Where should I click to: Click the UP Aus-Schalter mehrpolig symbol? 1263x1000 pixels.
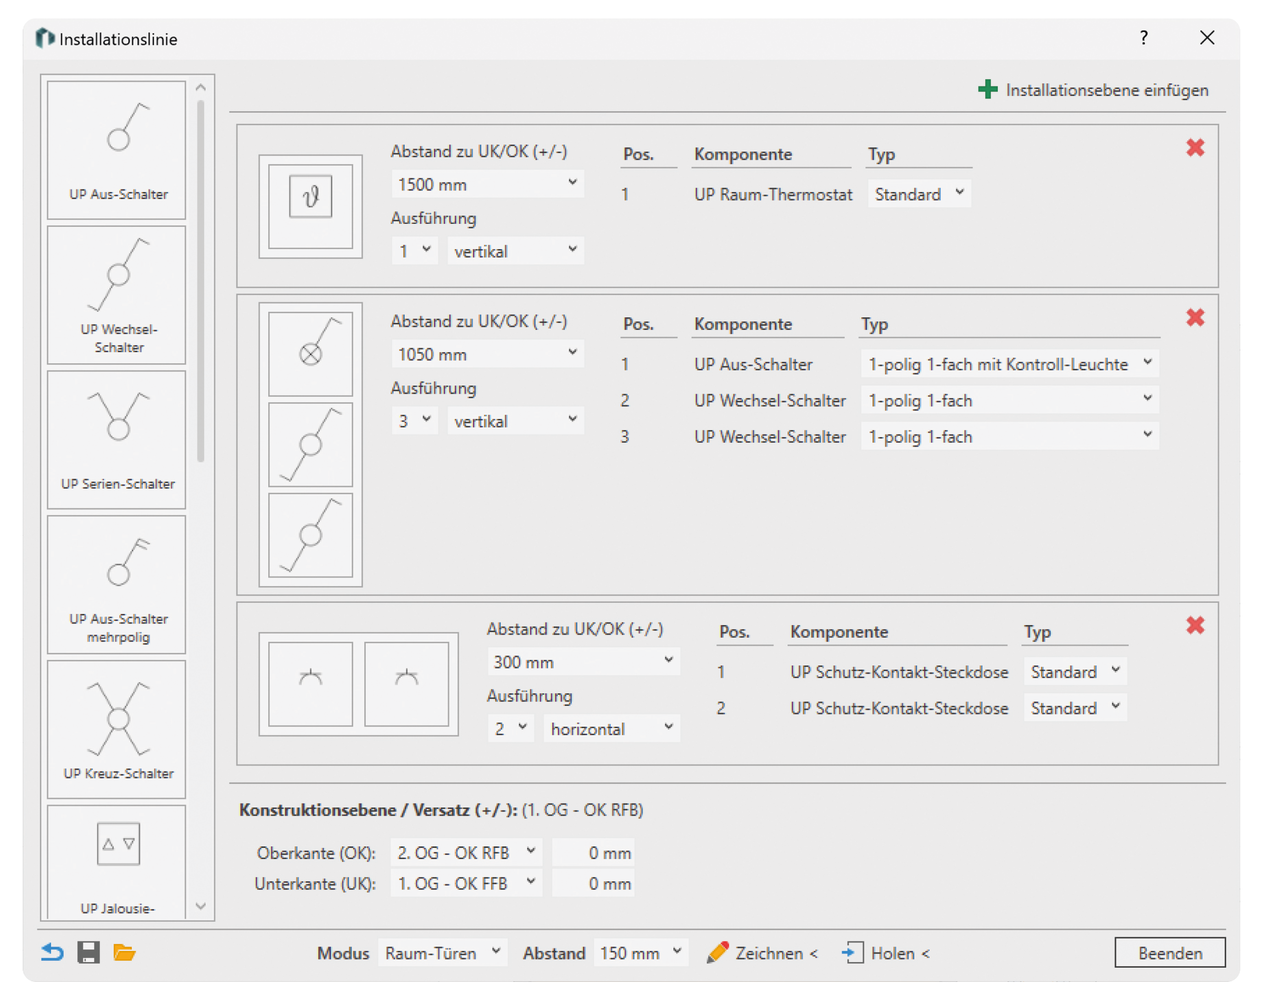click(117, 585)
